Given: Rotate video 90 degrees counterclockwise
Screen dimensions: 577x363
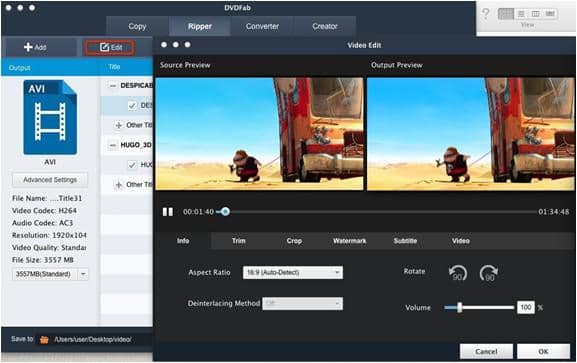Looking at the screenshot, I should click(458, 273).
